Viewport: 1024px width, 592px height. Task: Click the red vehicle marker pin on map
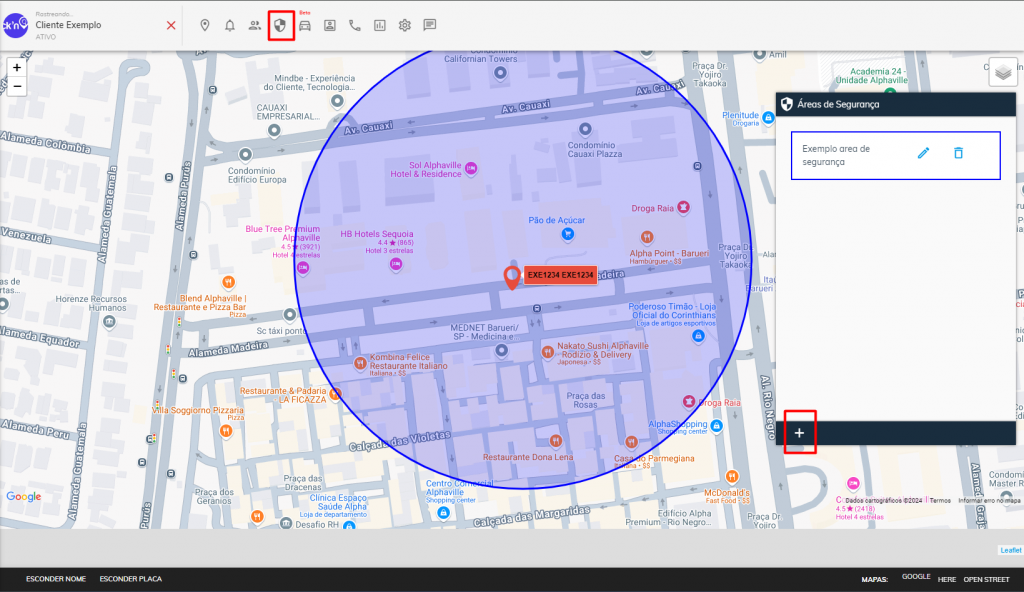[512, 278]
